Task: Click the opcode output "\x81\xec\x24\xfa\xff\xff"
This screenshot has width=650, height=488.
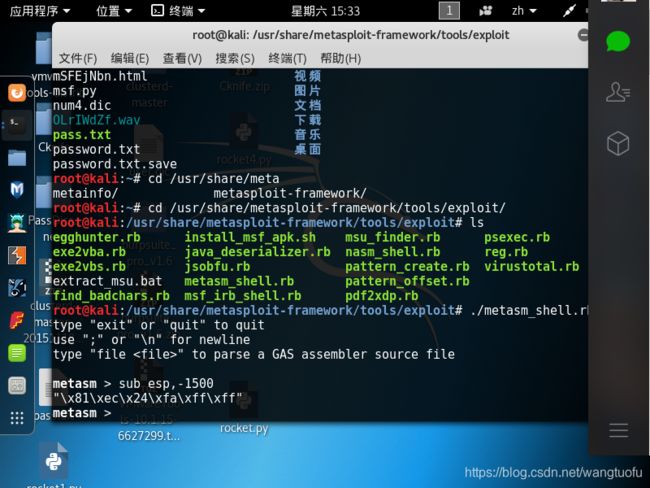Action: click(x=148, y=398)
